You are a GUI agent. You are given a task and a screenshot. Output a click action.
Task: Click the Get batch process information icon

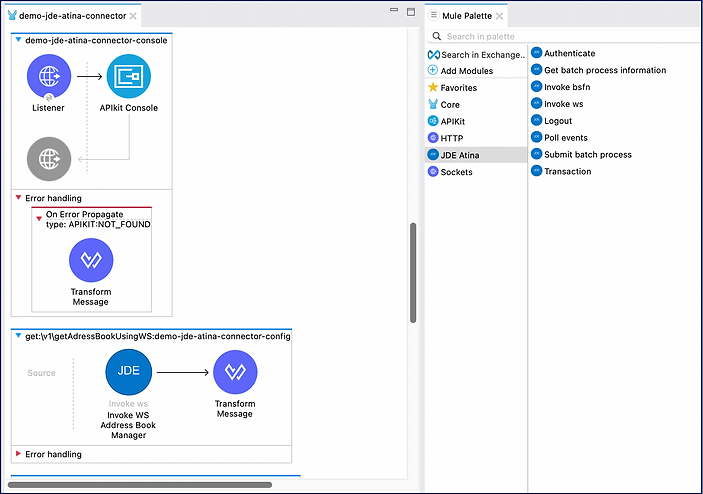click(x=537, y=69)
